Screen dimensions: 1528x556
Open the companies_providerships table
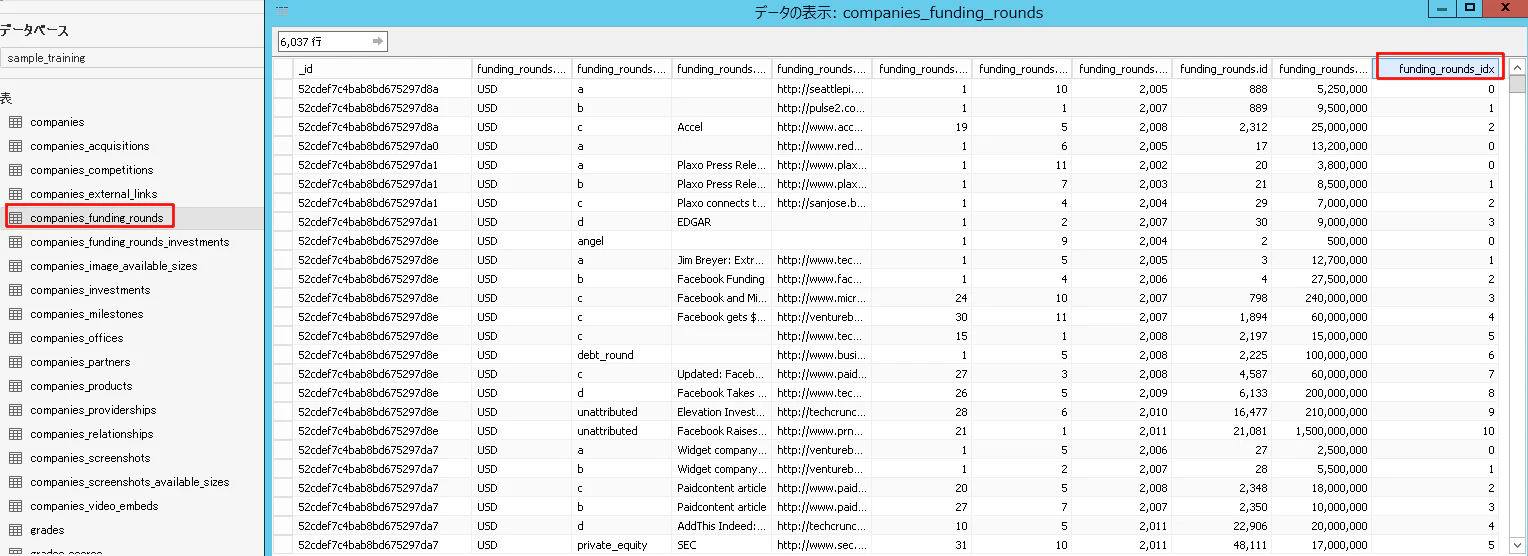[x=93, y=410]
